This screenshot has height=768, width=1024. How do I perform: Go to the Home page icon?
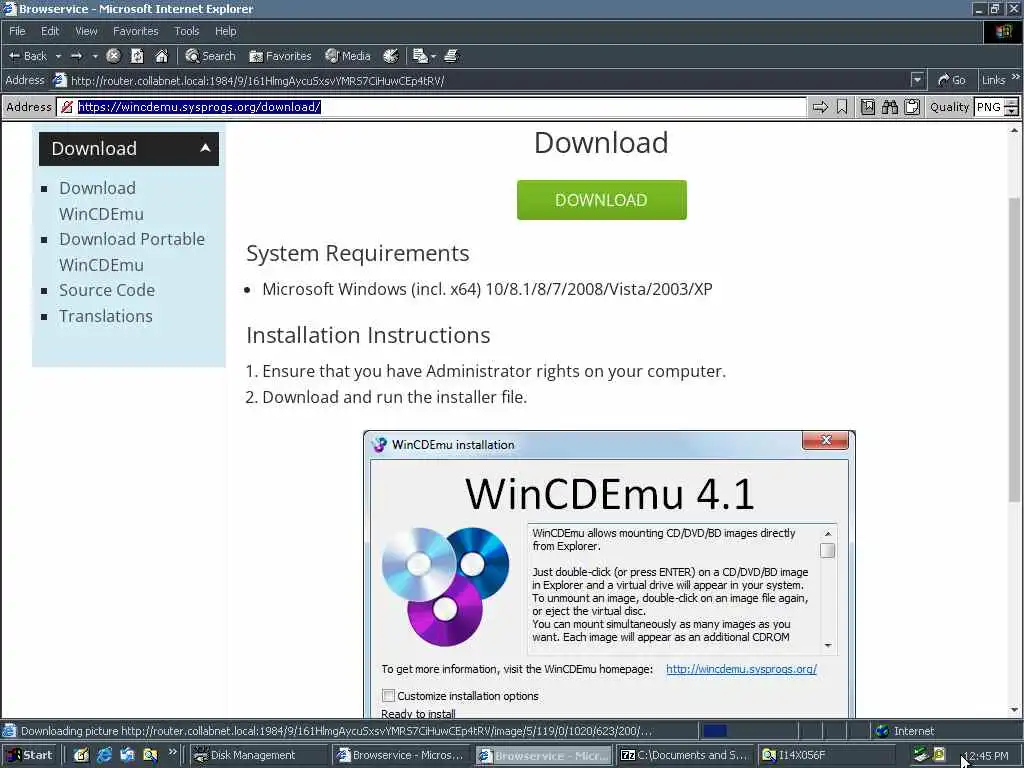[161, 56]
